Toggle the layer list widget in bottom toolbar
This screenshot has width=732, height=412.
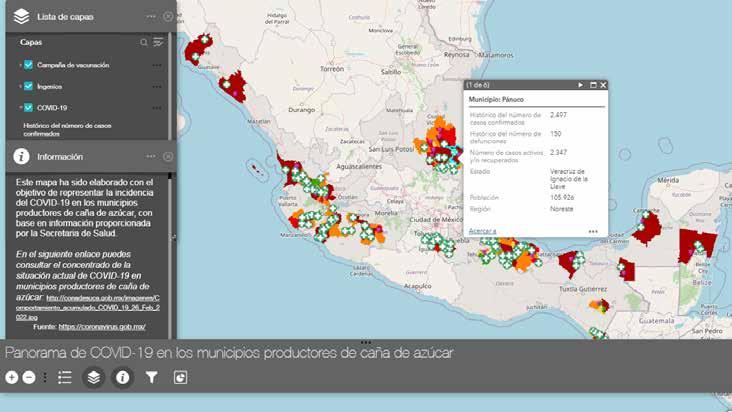coord(93,377)
